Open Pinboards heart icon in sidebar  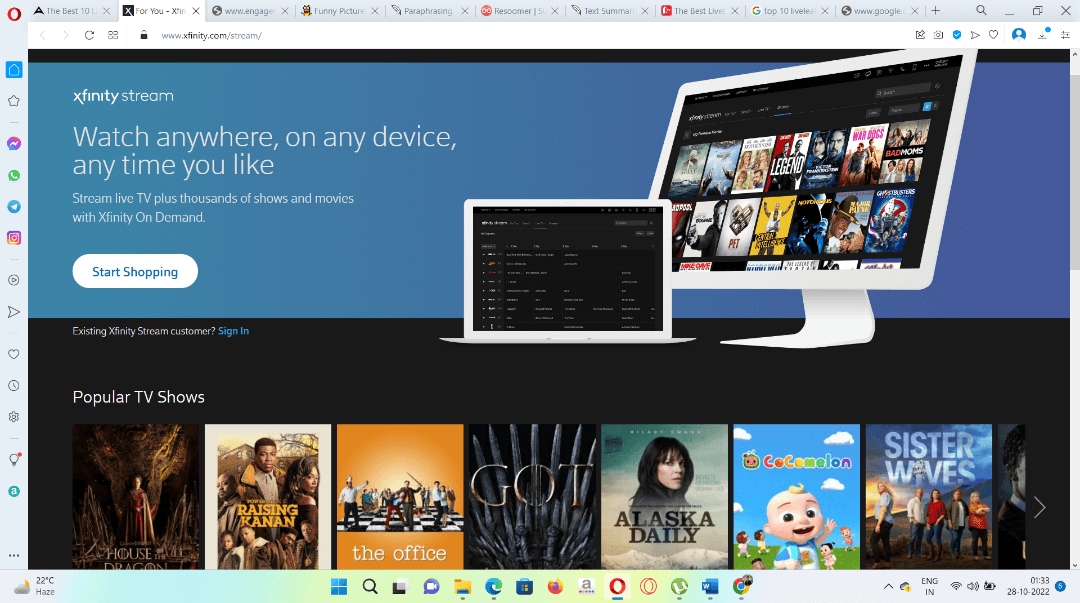(x=14, y=354)
